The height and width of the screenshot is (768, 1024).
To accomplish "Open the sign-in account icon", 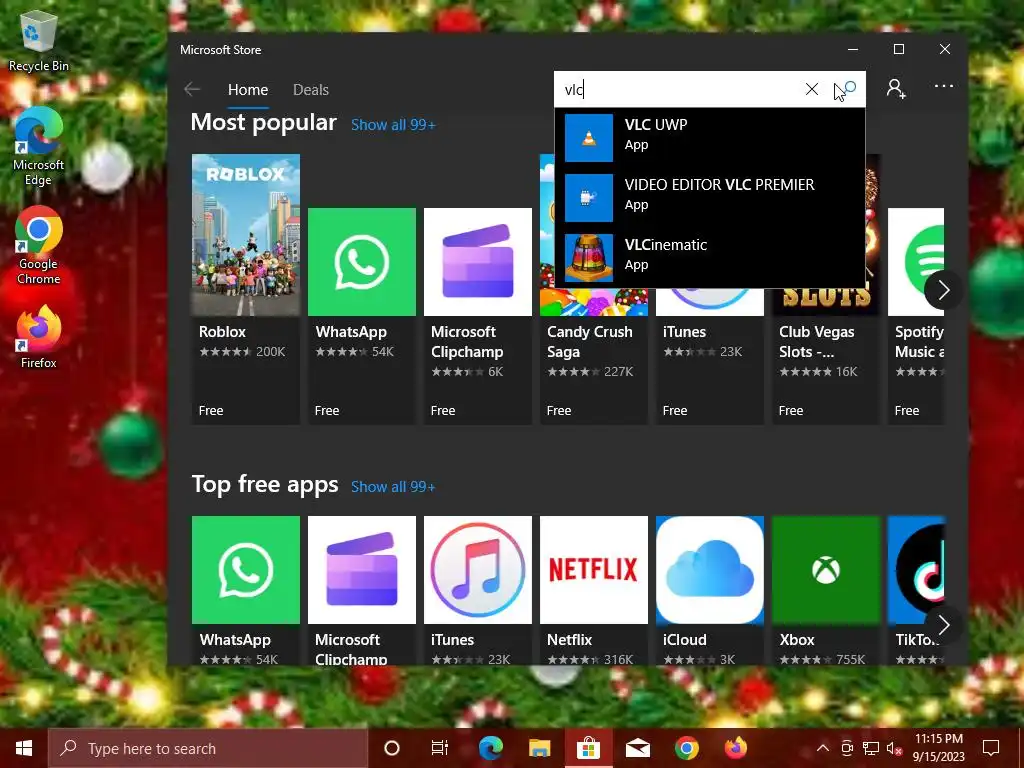I will coord(896,88).
